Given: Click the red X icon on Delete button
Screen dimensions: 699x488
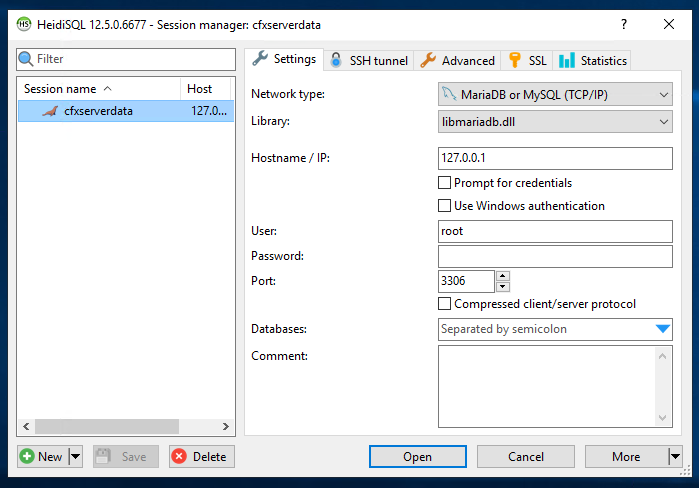Looking at the screenshot, I should pos(179,456).
